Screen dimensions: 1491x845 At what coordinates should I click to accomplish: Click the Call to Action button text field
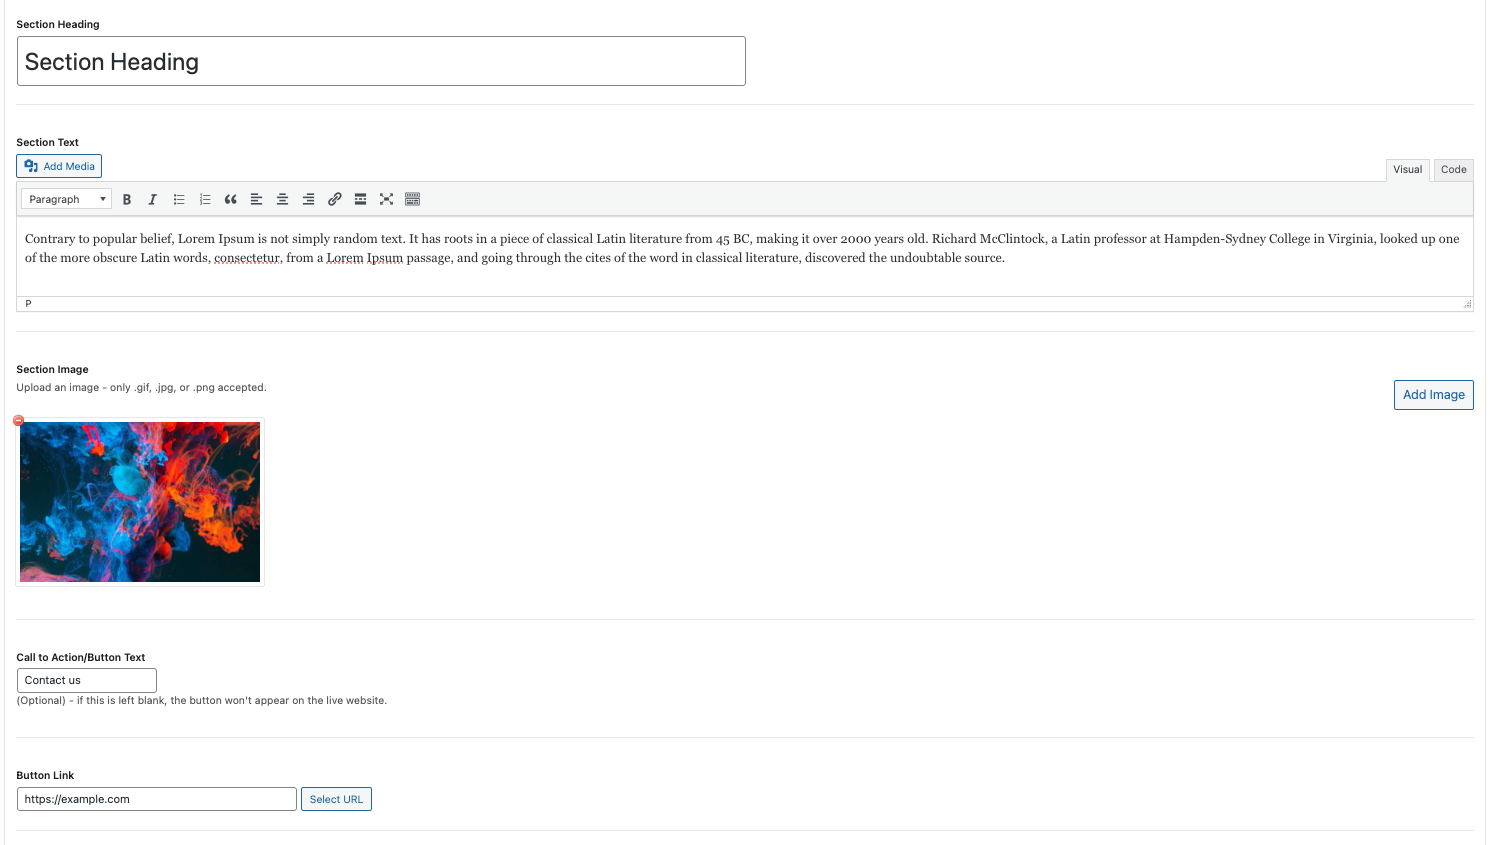[87, 680]
